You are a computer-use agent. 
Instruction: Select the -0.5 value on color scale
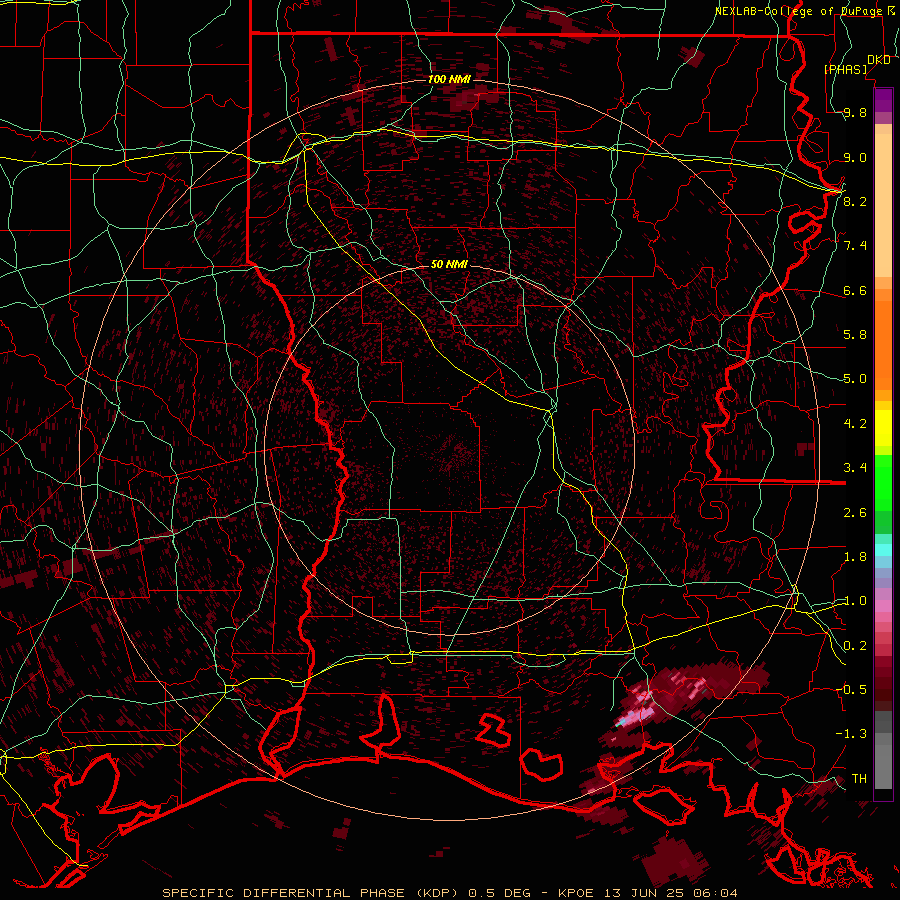(851, 690)
